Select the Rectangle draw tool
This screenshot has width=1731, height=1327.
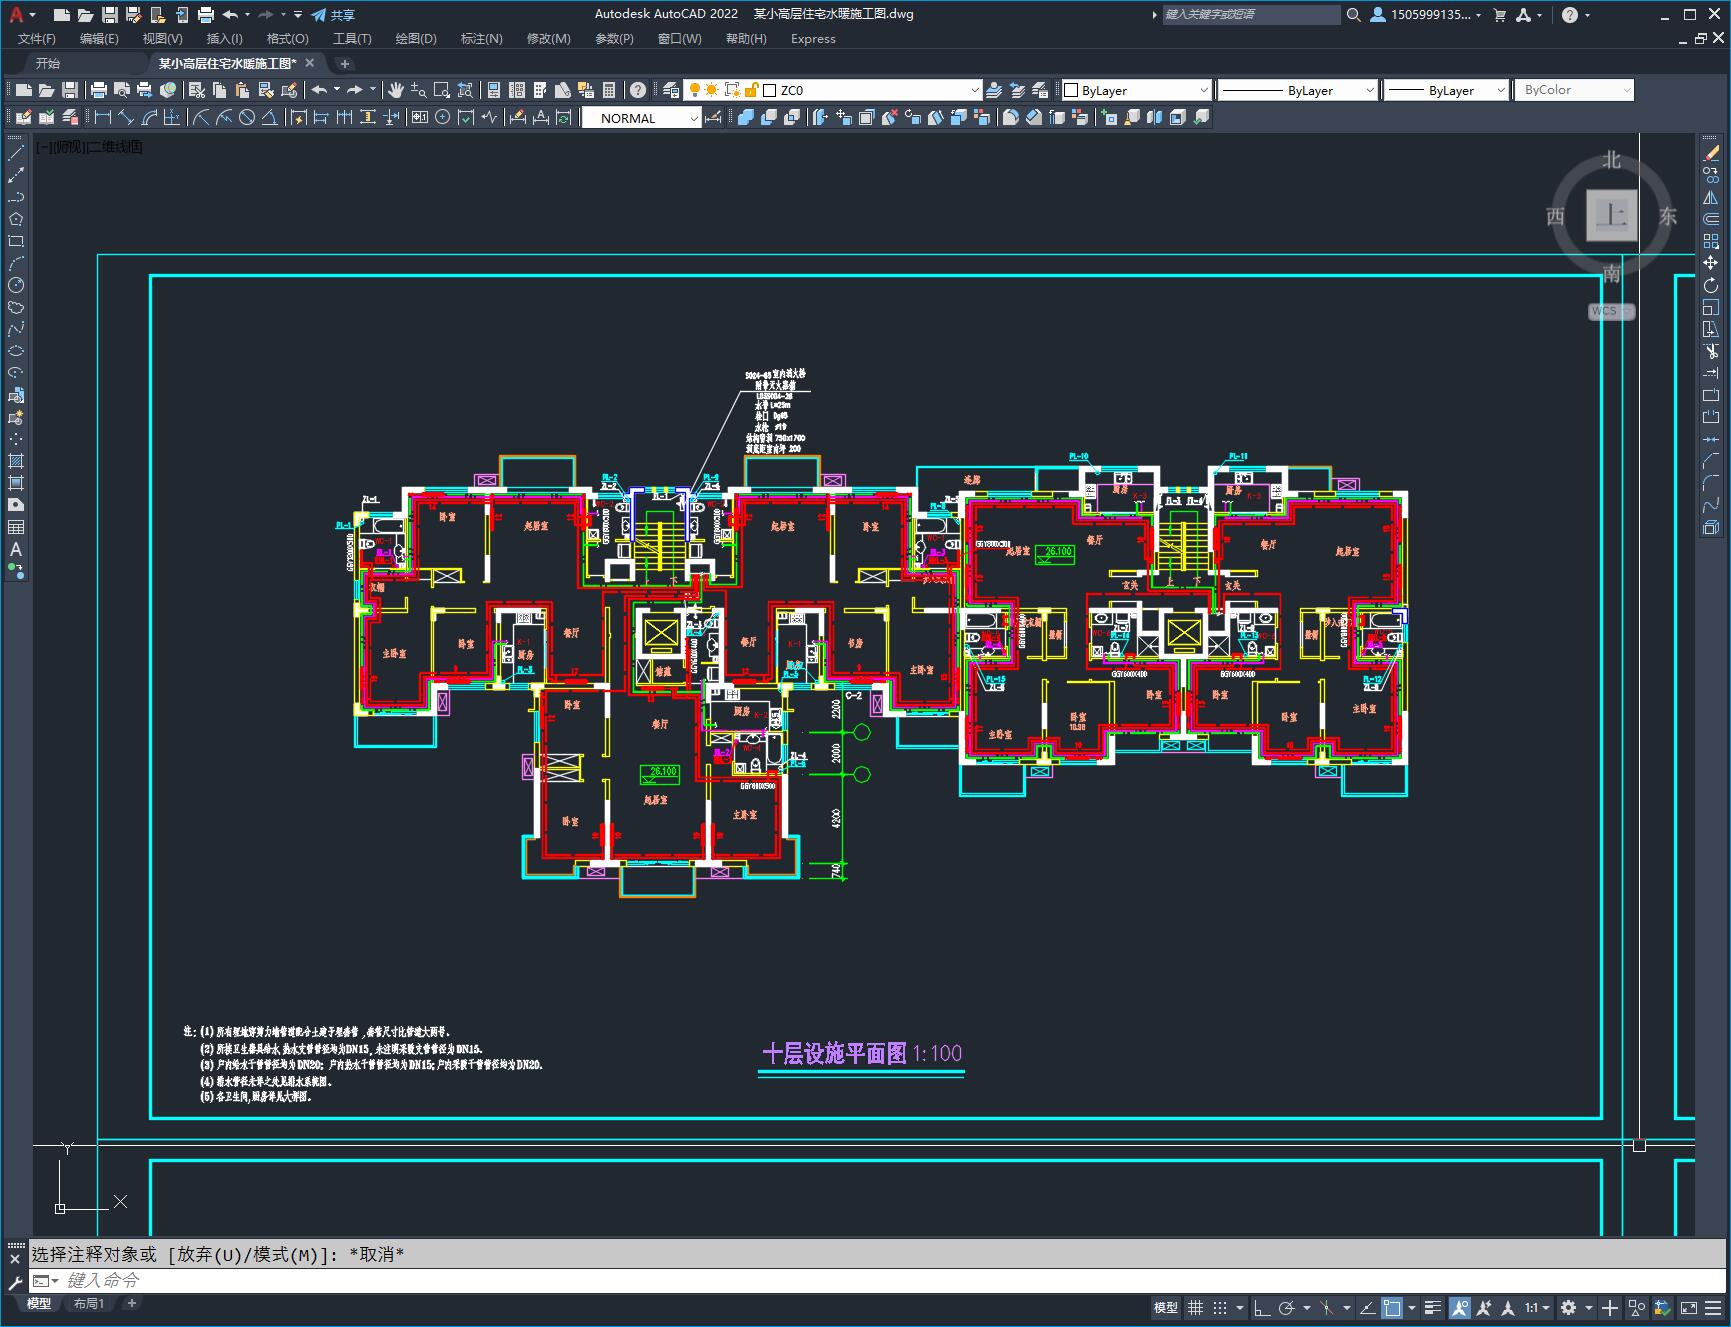[x=16, y=241]
